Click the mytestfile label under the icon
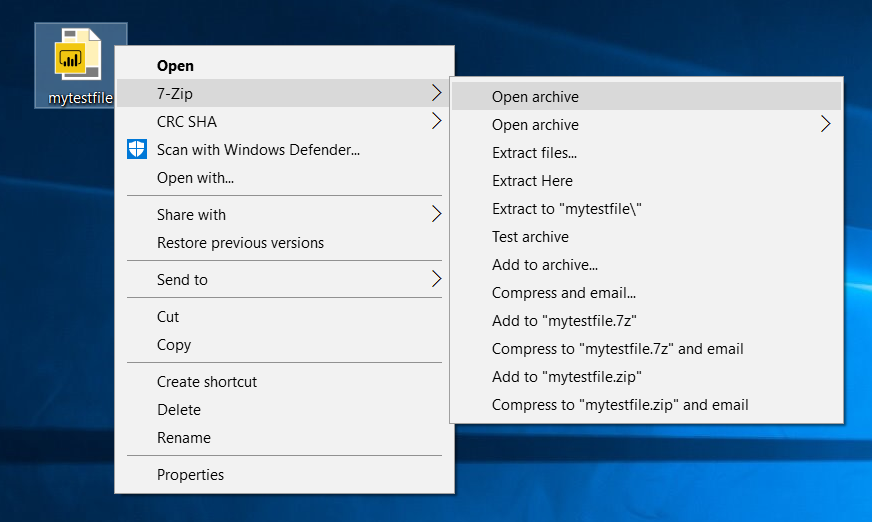 coord(81,98)
